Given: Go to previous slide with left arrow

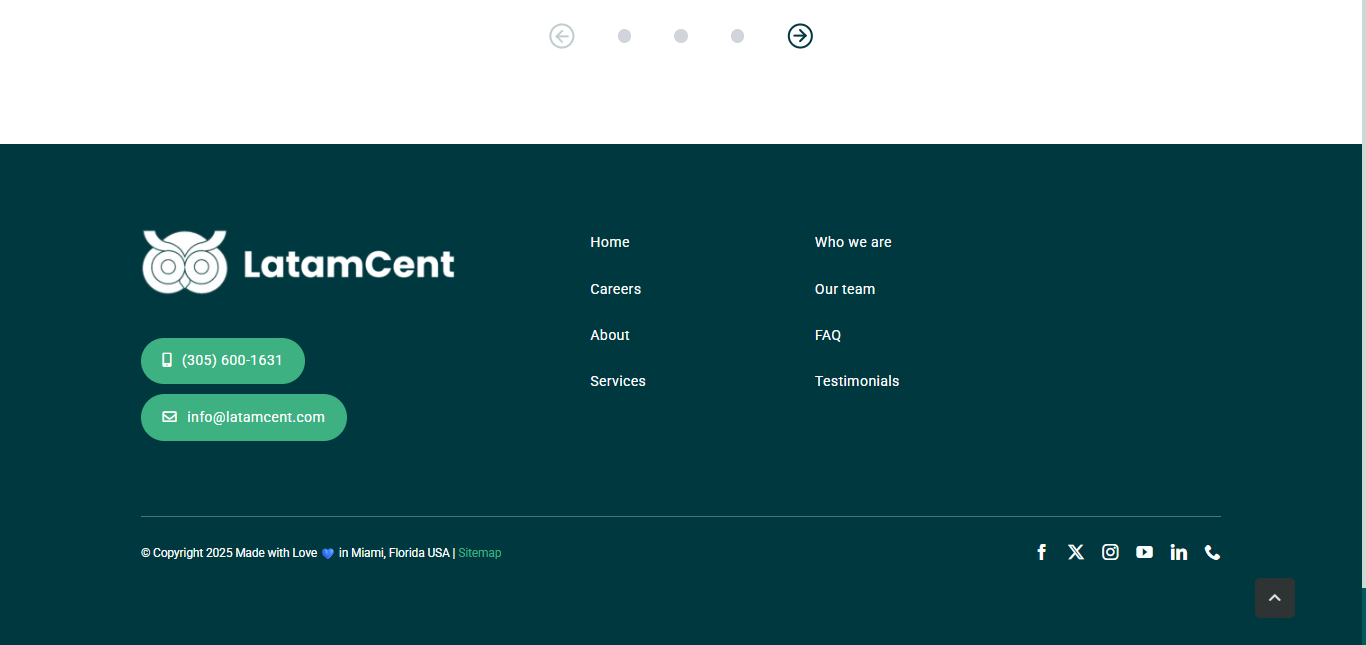Looking at the screenshot, I should point(562,36).
